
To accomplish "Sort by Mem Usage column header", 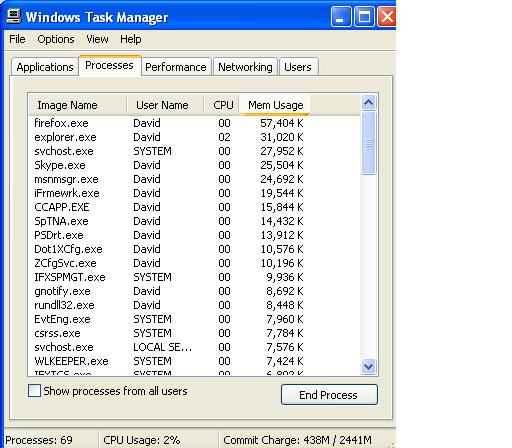I will (275, 105).
